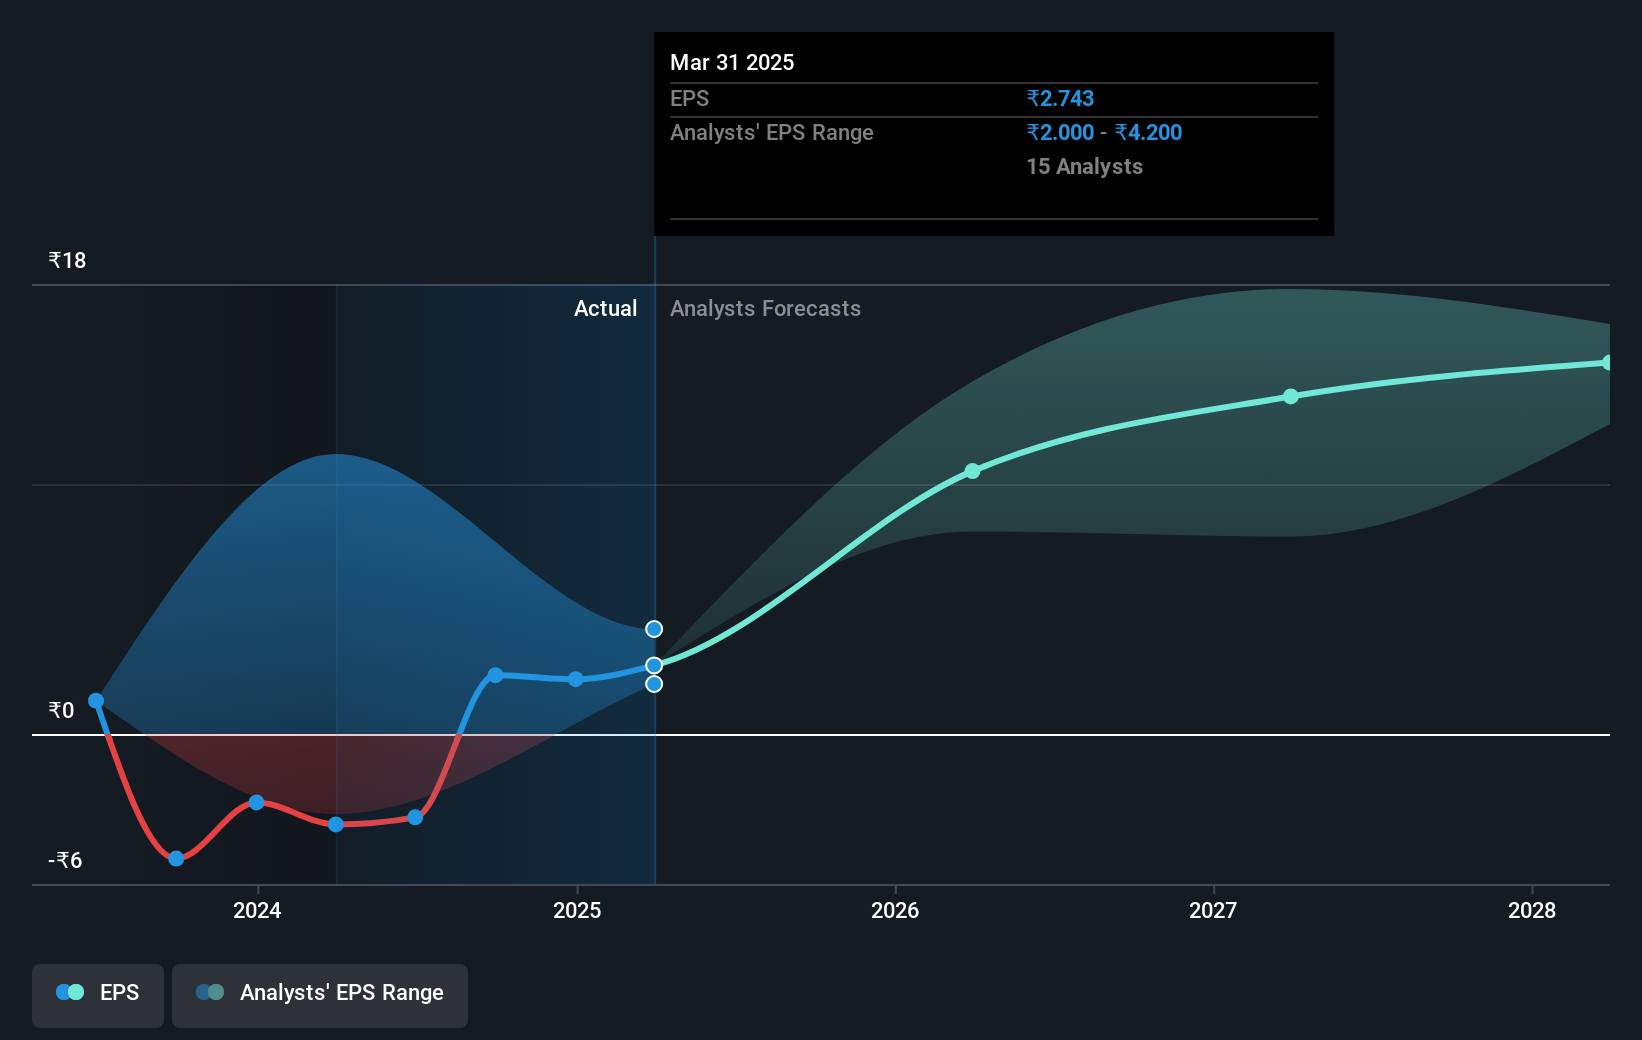Click the 2027 x-axis label

pyautogui.click(x=1213, y=910)
